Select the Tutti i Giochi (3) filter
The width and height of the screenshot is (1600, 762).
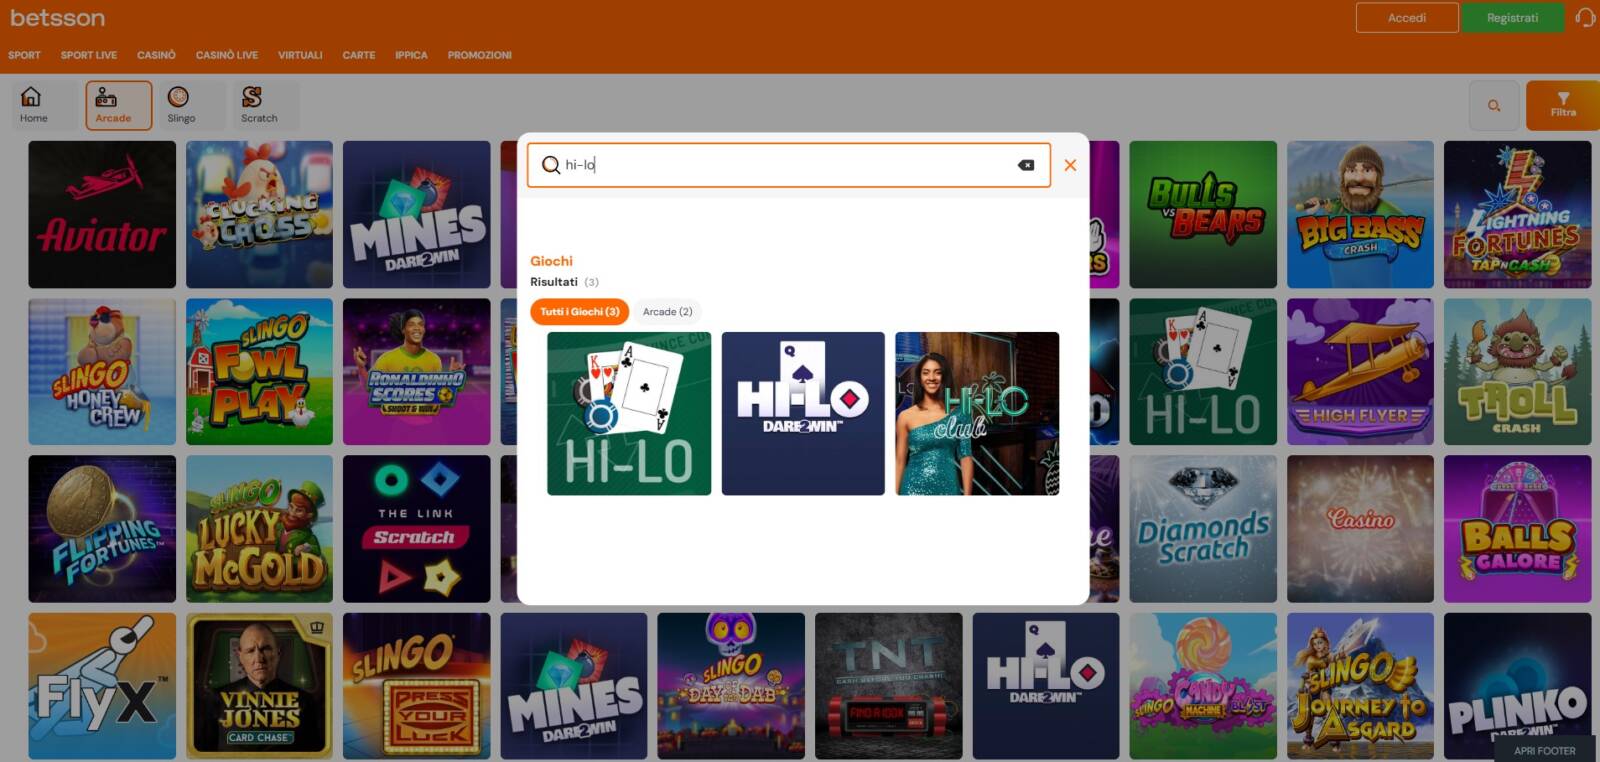579,312
